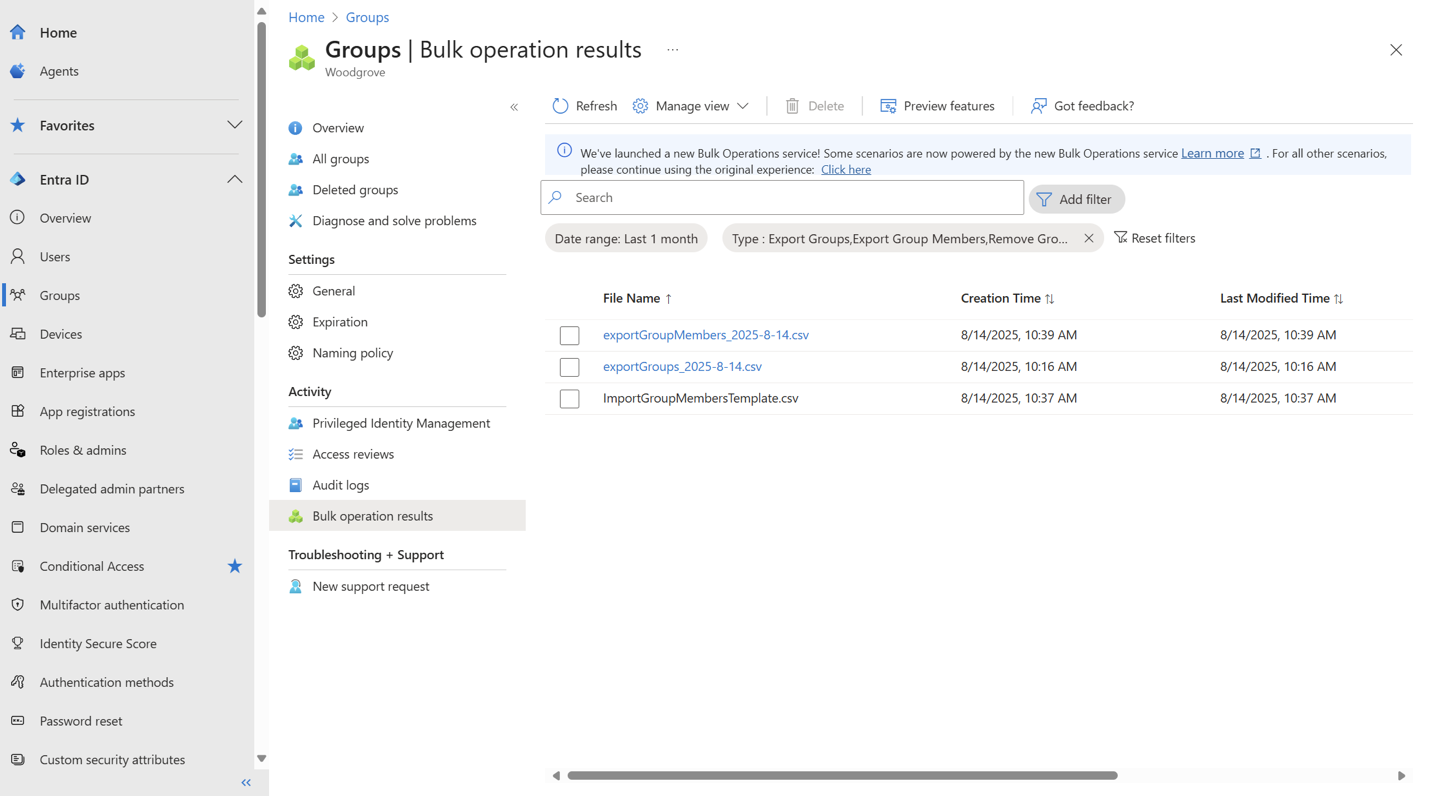Click the Conditional Access favorite star
Screen dimensions: 1430x796
[235, 566]
